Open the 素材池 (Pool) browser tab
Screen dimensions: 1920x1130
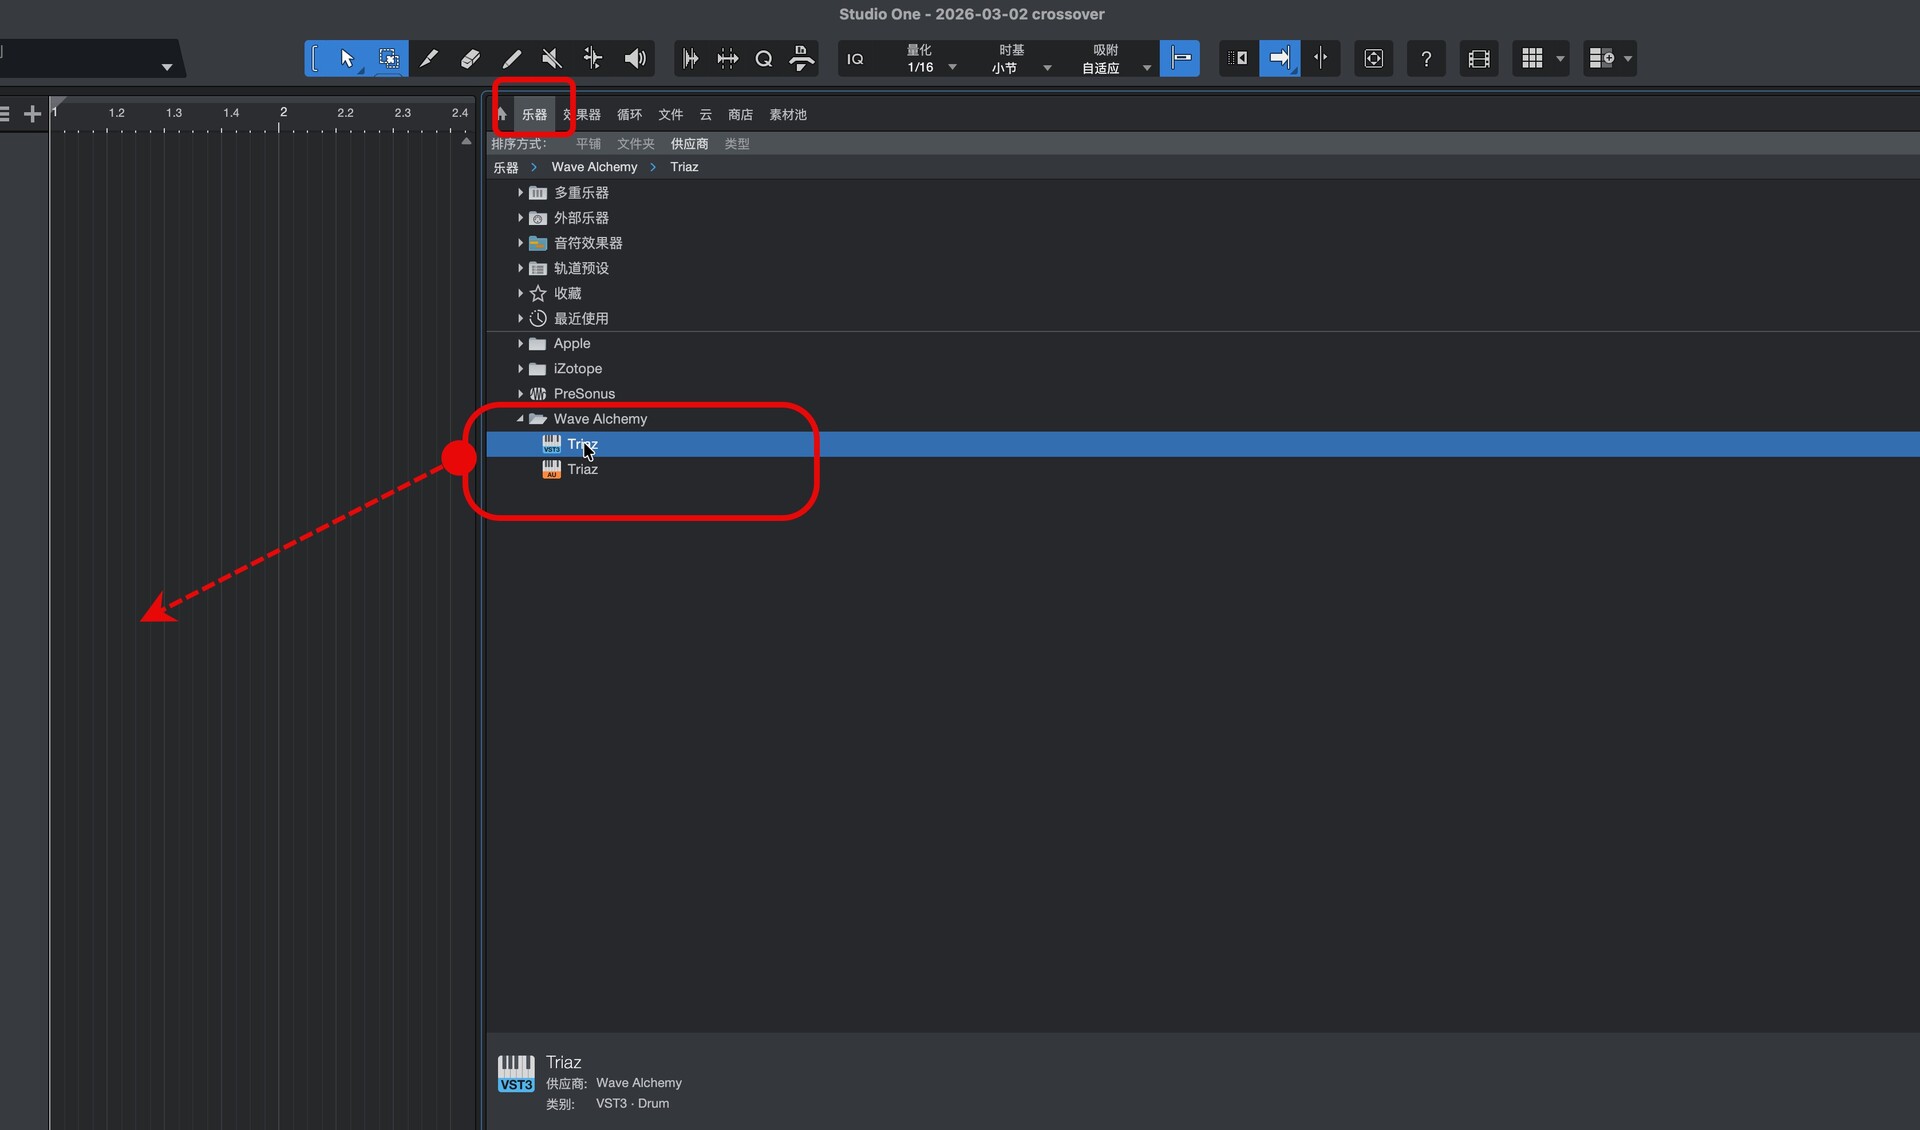(787, 115)
